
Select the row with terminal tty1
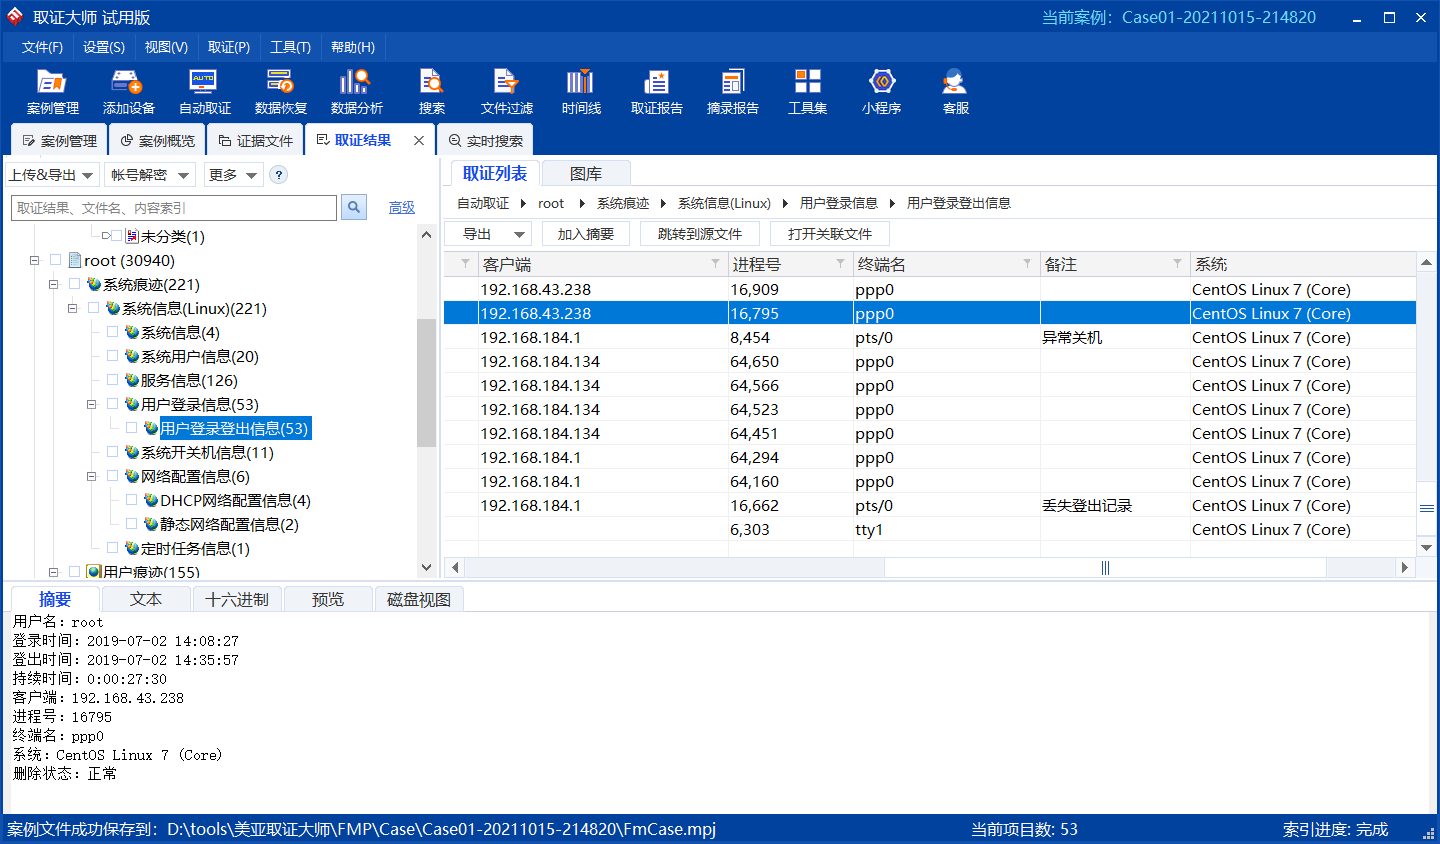click(x=930, y=529)
